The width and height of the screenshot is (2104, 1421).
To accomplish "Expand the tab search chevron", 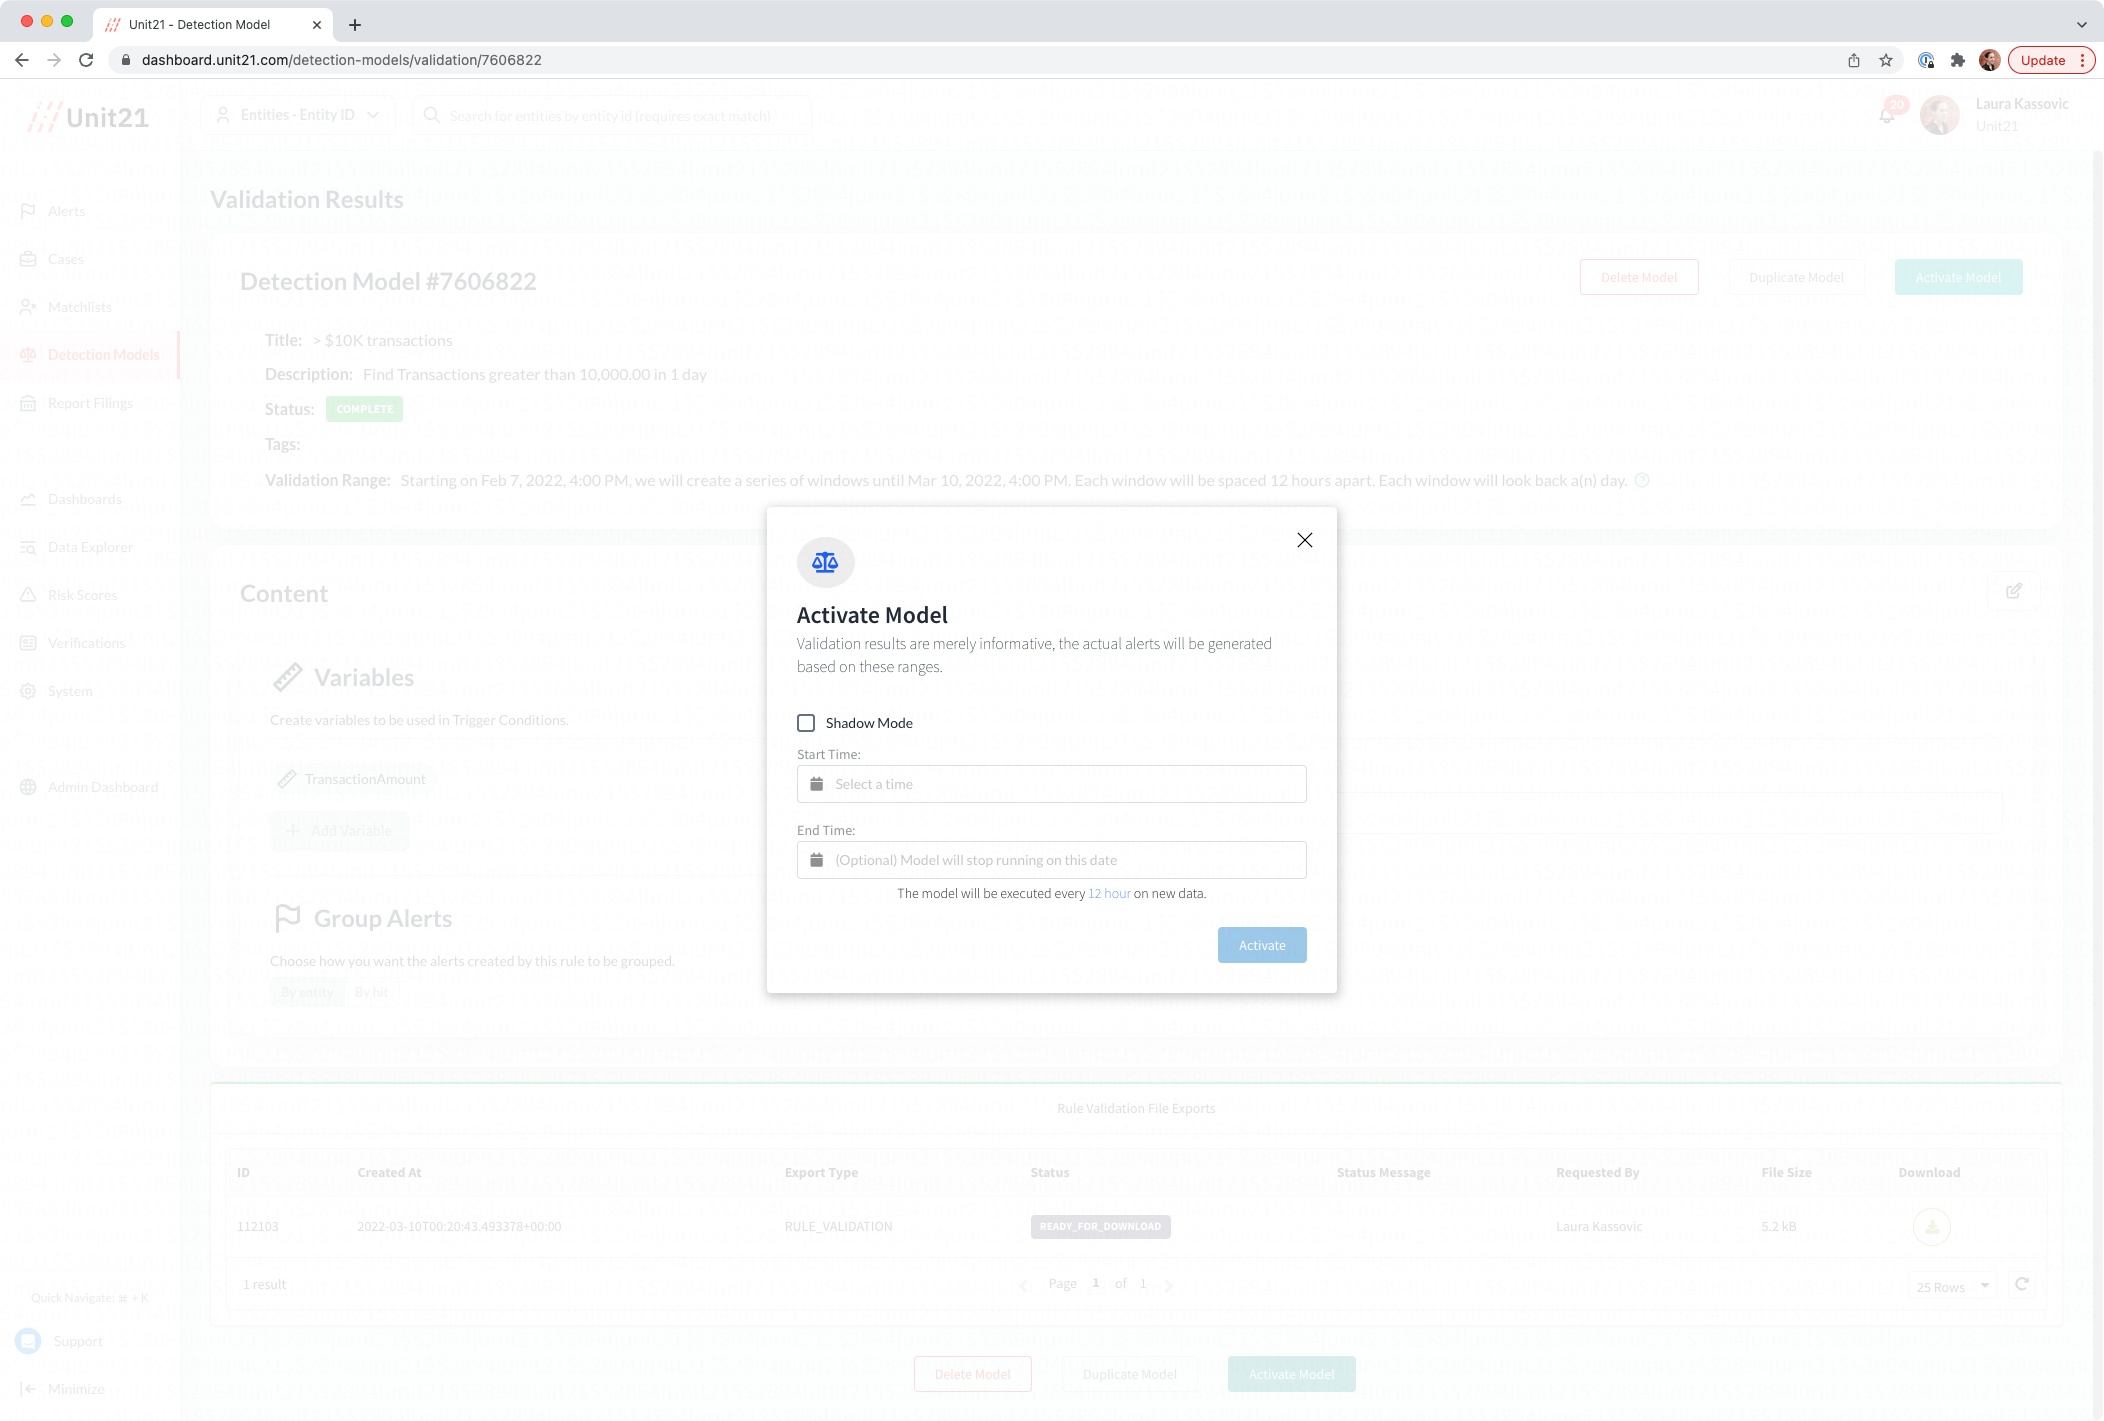I will coord(2082,25).
